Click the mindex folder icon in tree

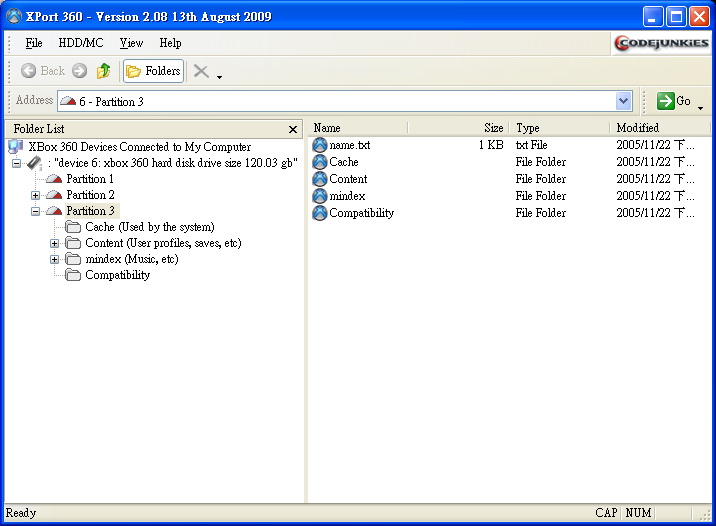(73, 259)
